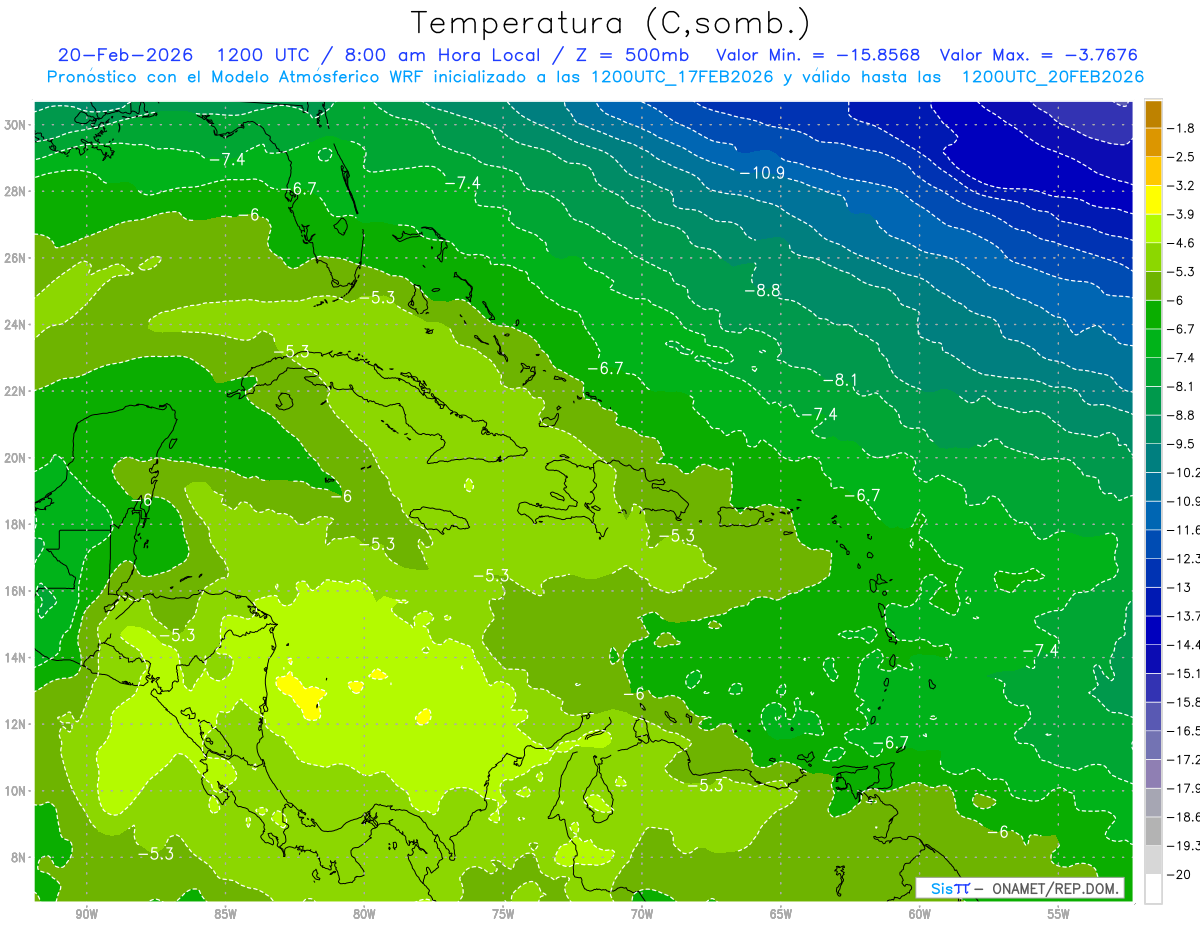
Task: Click the '-3.2' value in the color legend
Action: click(1181, 185)
